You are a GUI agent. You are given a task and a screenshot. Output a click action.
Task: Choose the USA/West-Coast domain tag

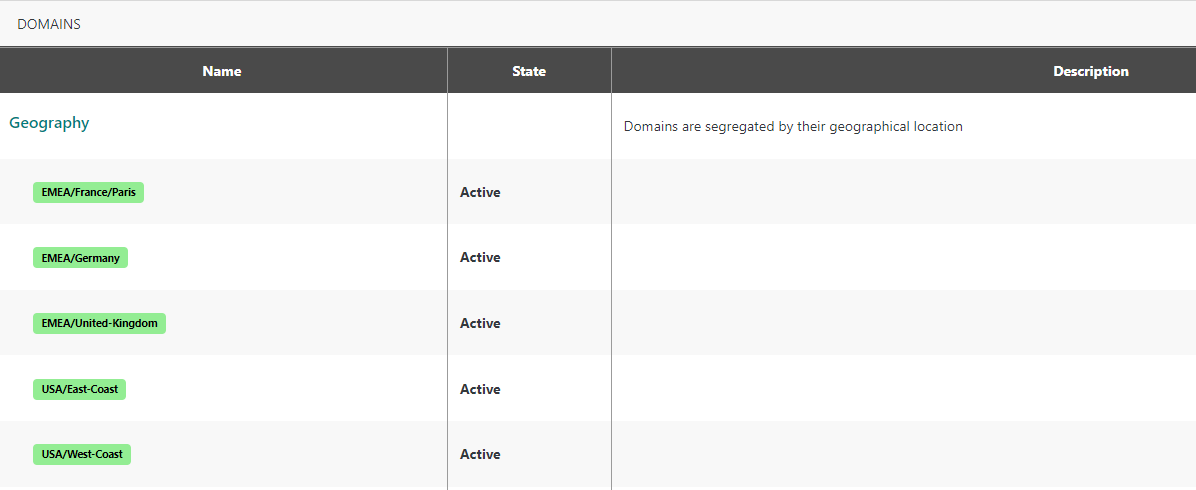tap(82, 454)
